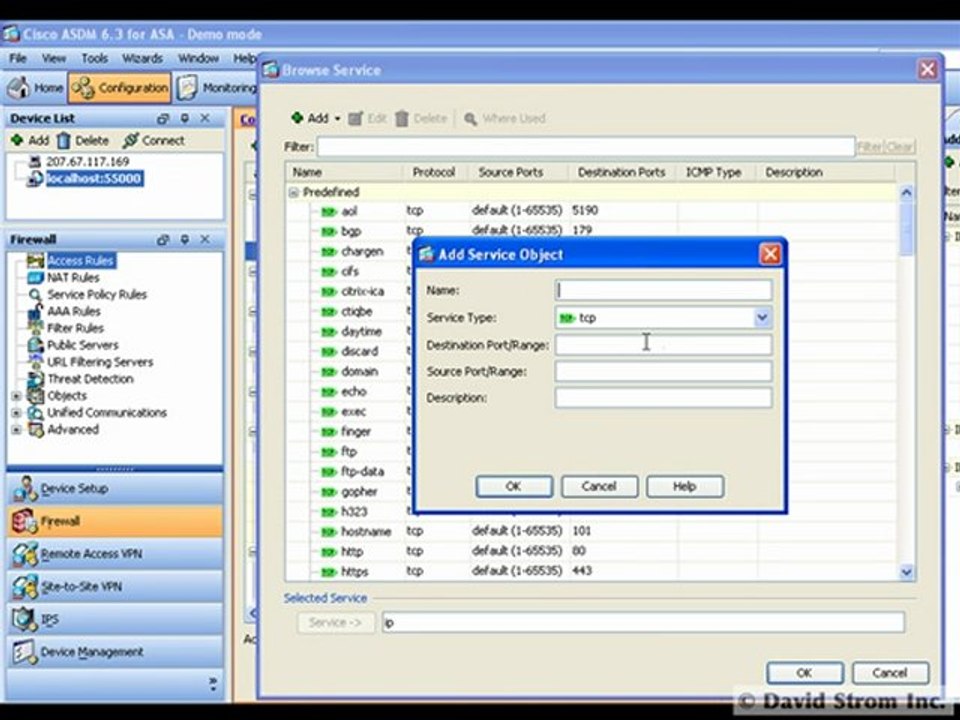This screenshot has height=720, width=960.
Task: Select the bgp service row
Action: pyautogui.click(x=591, y=231)
